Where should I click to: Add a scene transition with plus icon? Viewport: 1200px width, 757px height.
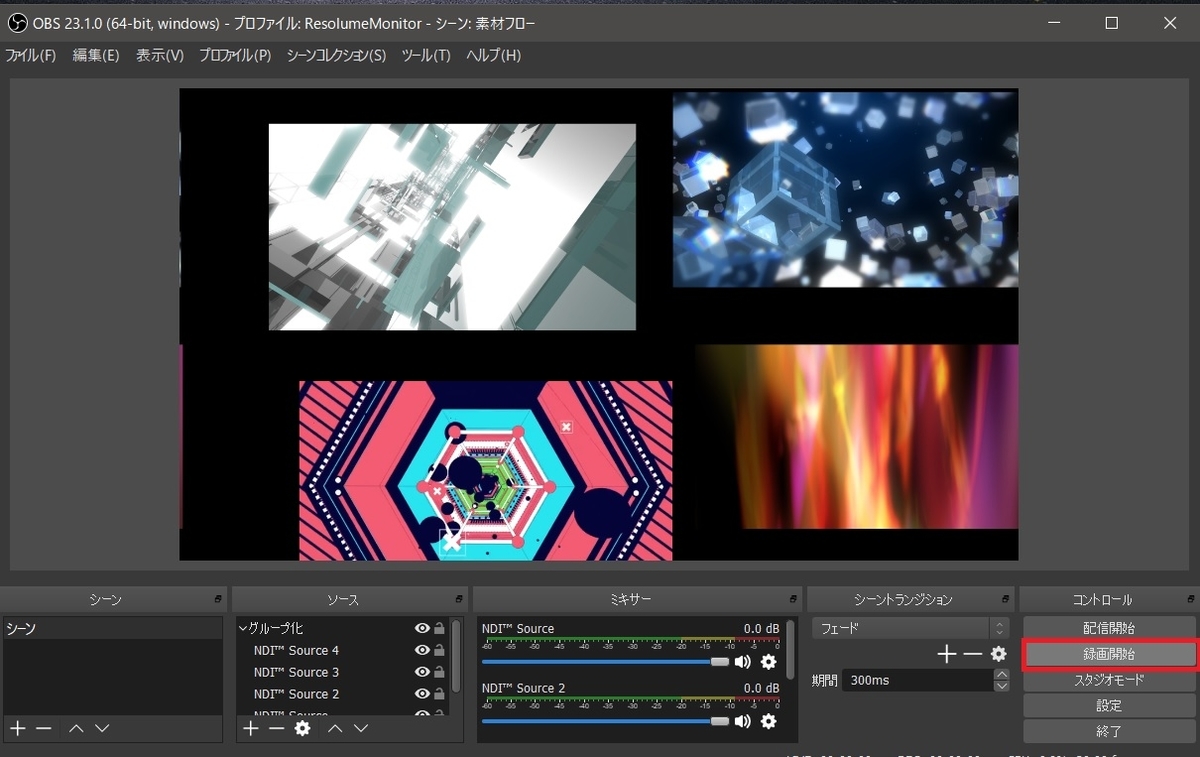point(946,654)
